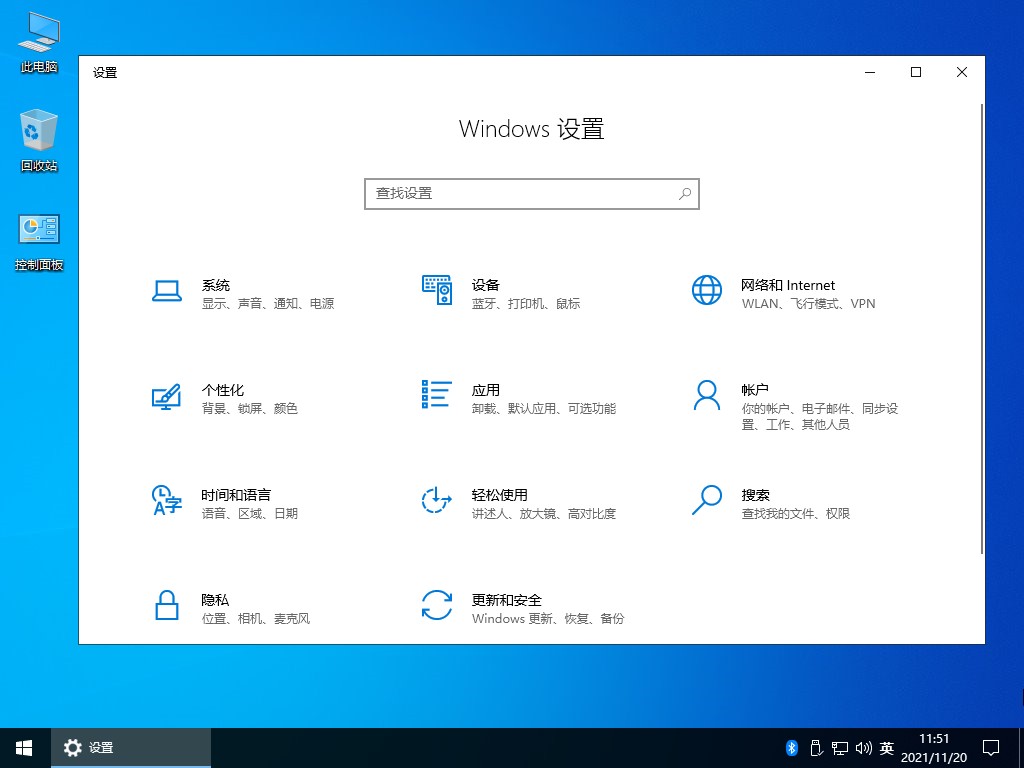Click the Settings window vertical scrollbar
Screen dimensions: 1024x768
(983, 330)
